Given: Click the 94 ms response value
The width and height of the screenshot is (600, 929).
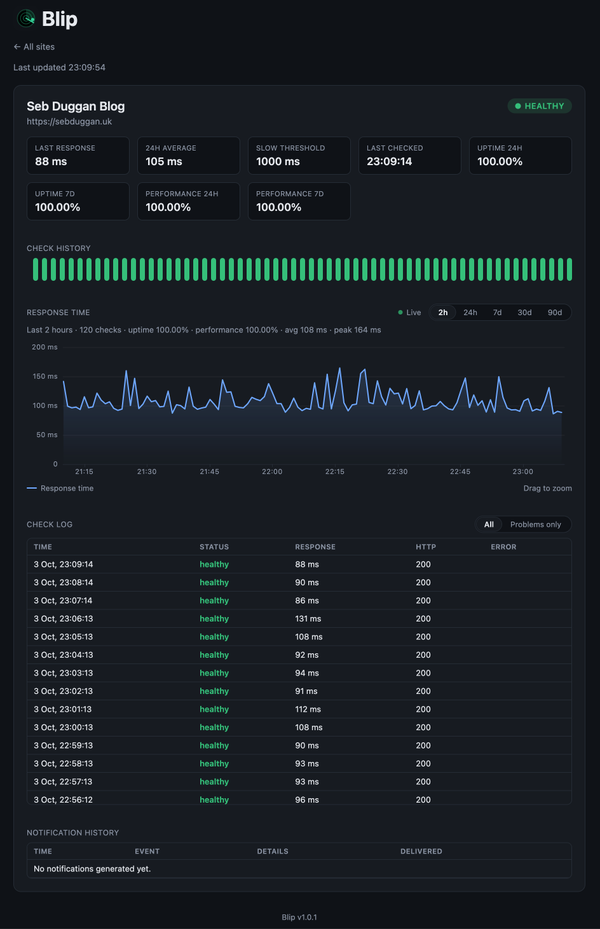Looking at the screenshot, I should coord(307,673).
